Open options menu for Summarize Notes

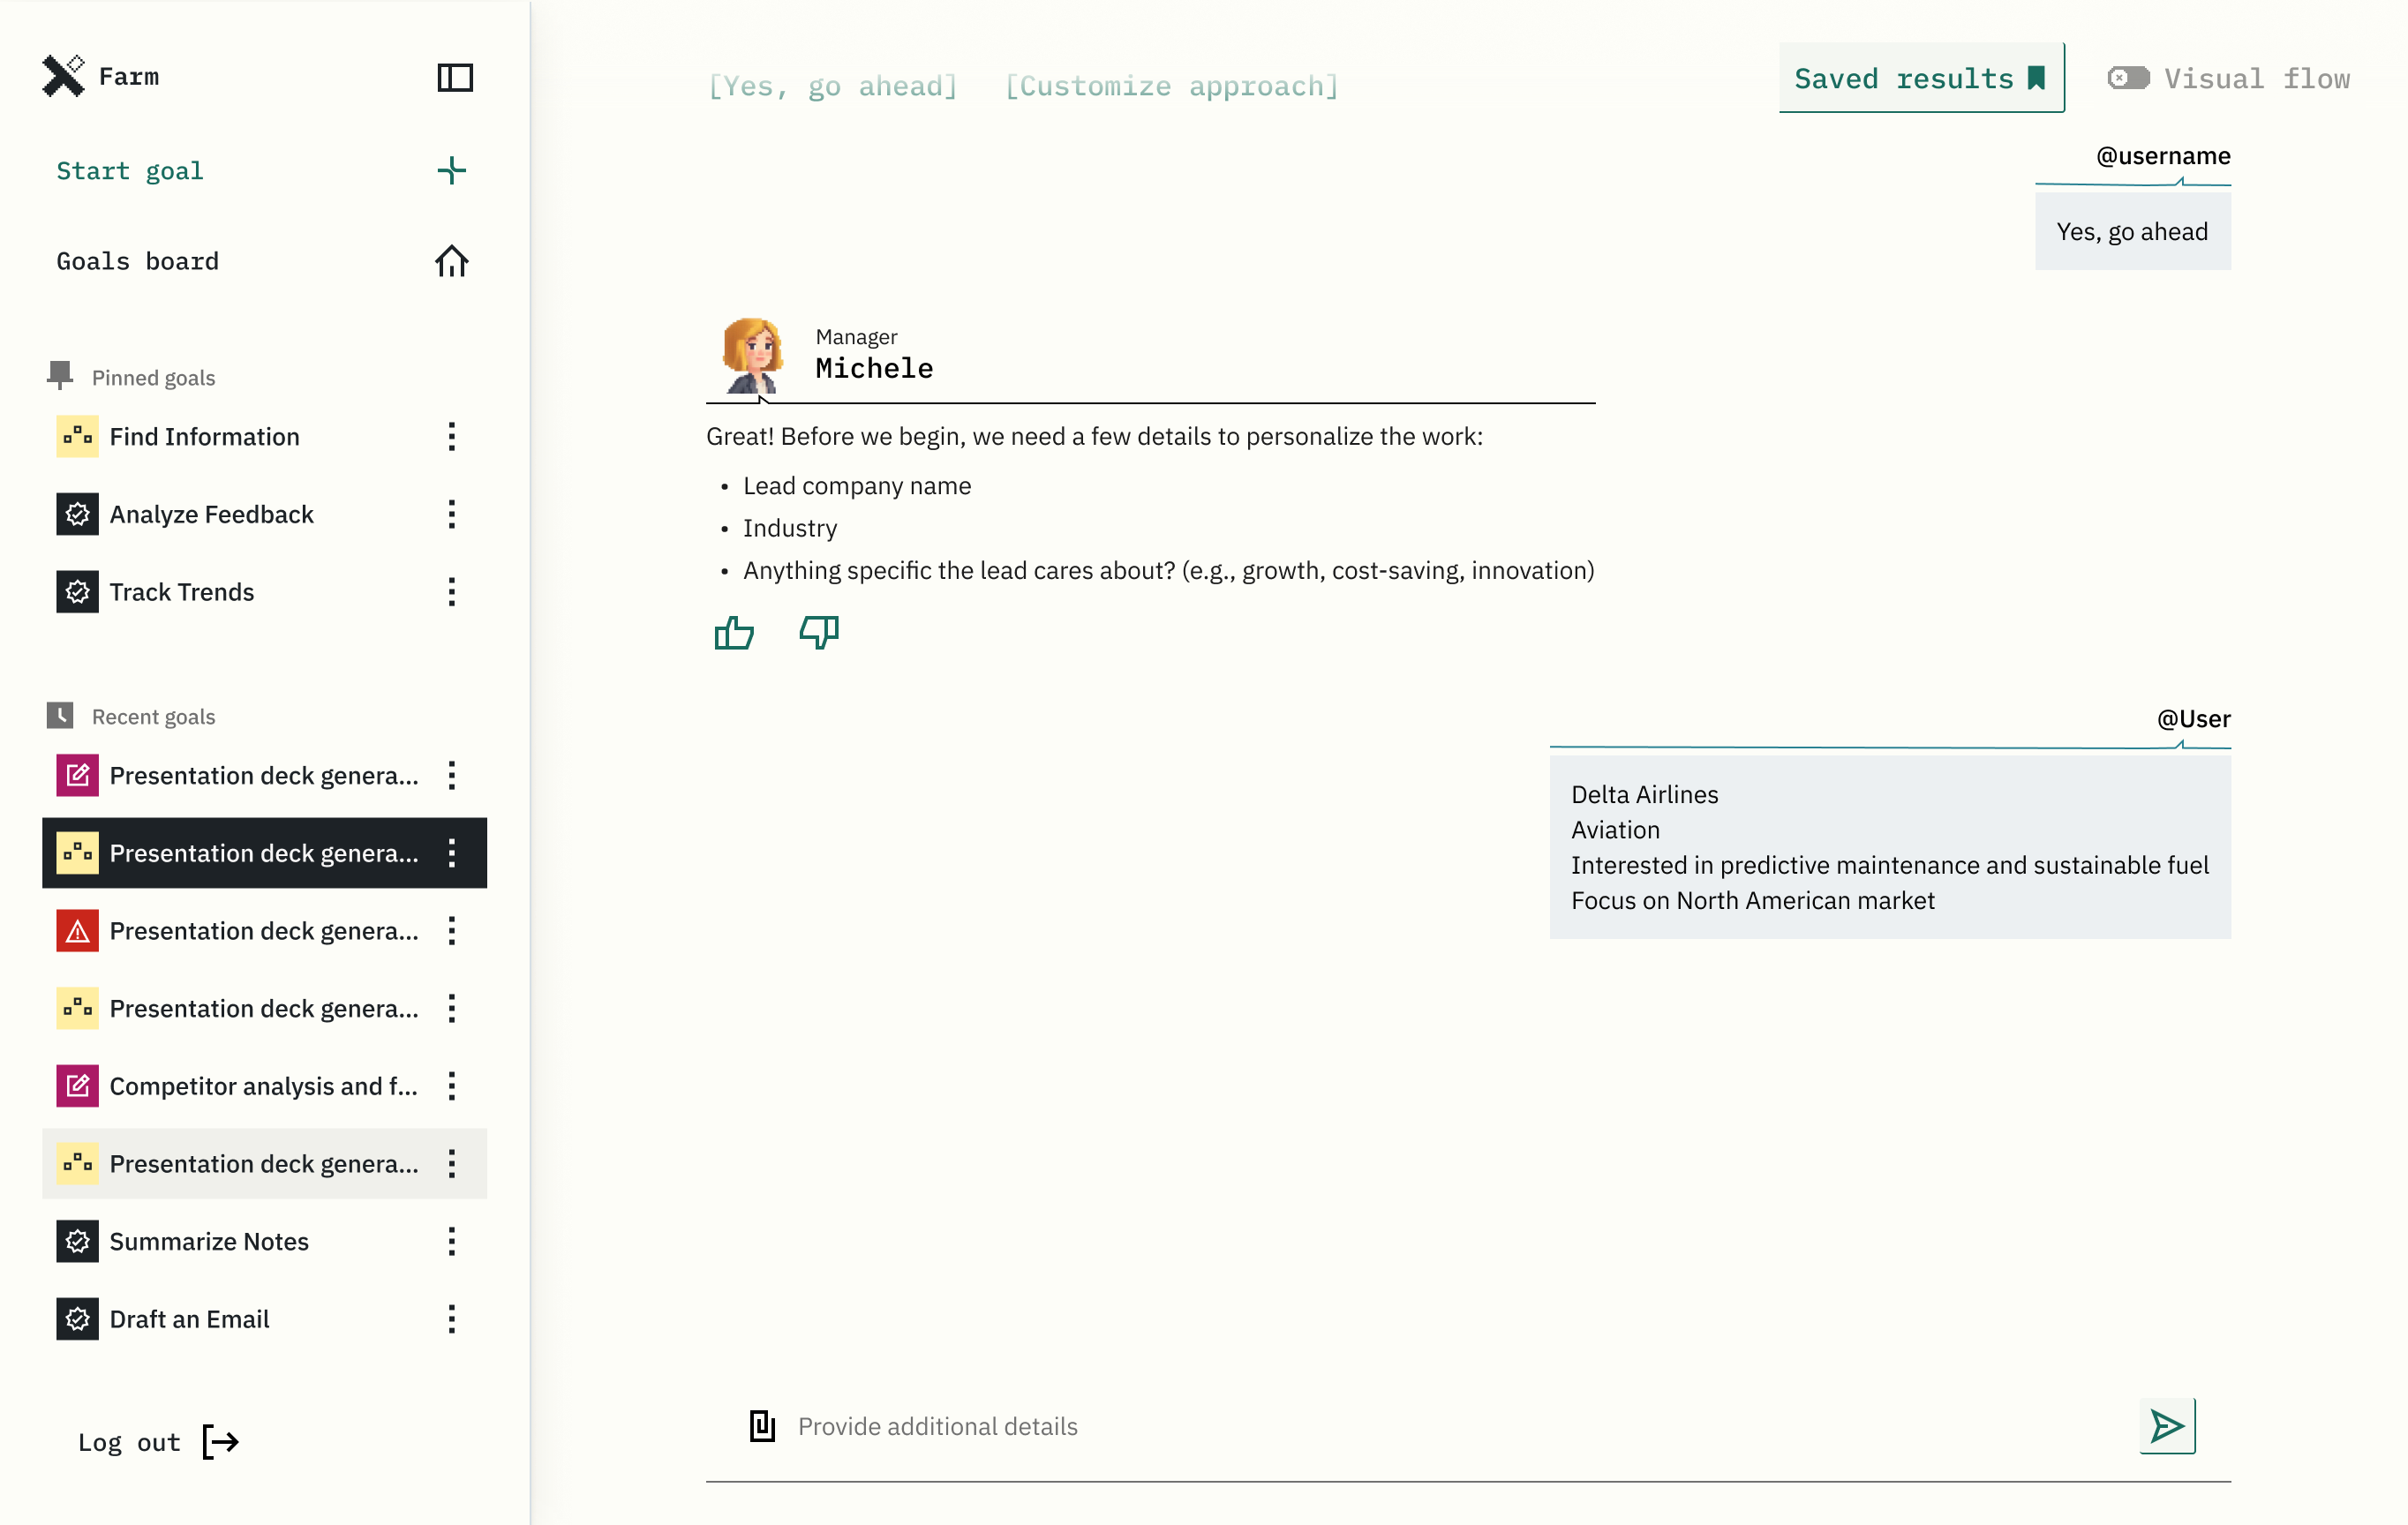tap(452, 1241)
